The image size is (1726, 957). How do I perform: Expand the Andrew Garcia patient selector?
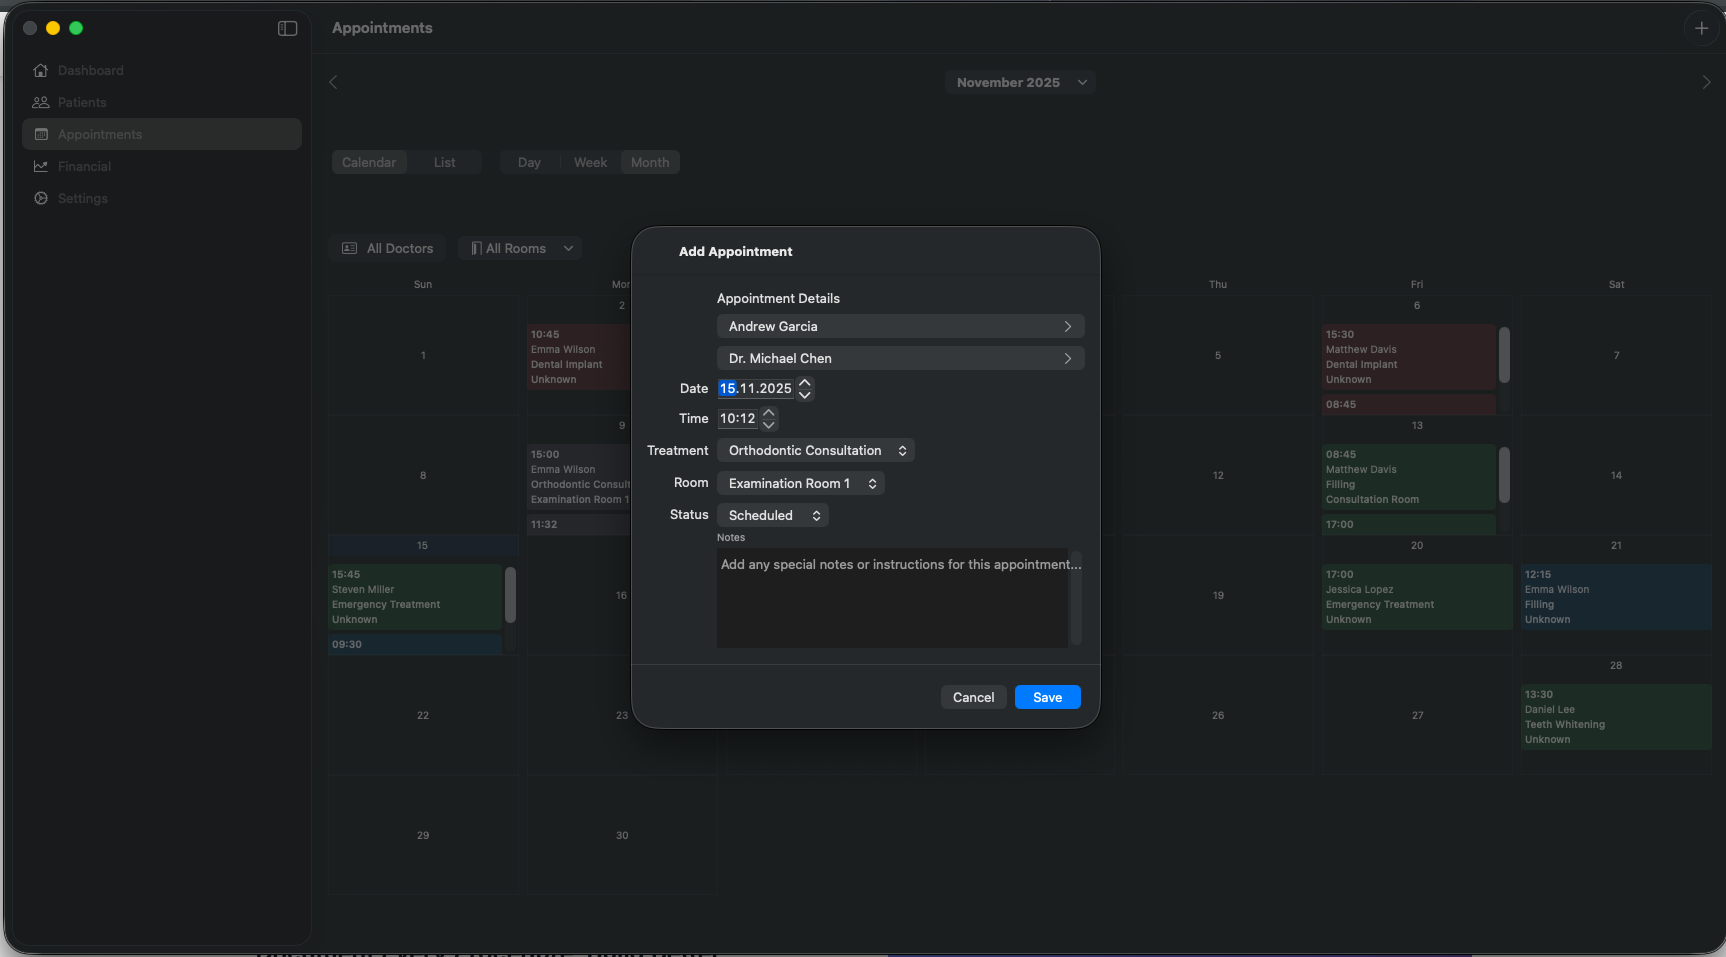(1068, 326)
